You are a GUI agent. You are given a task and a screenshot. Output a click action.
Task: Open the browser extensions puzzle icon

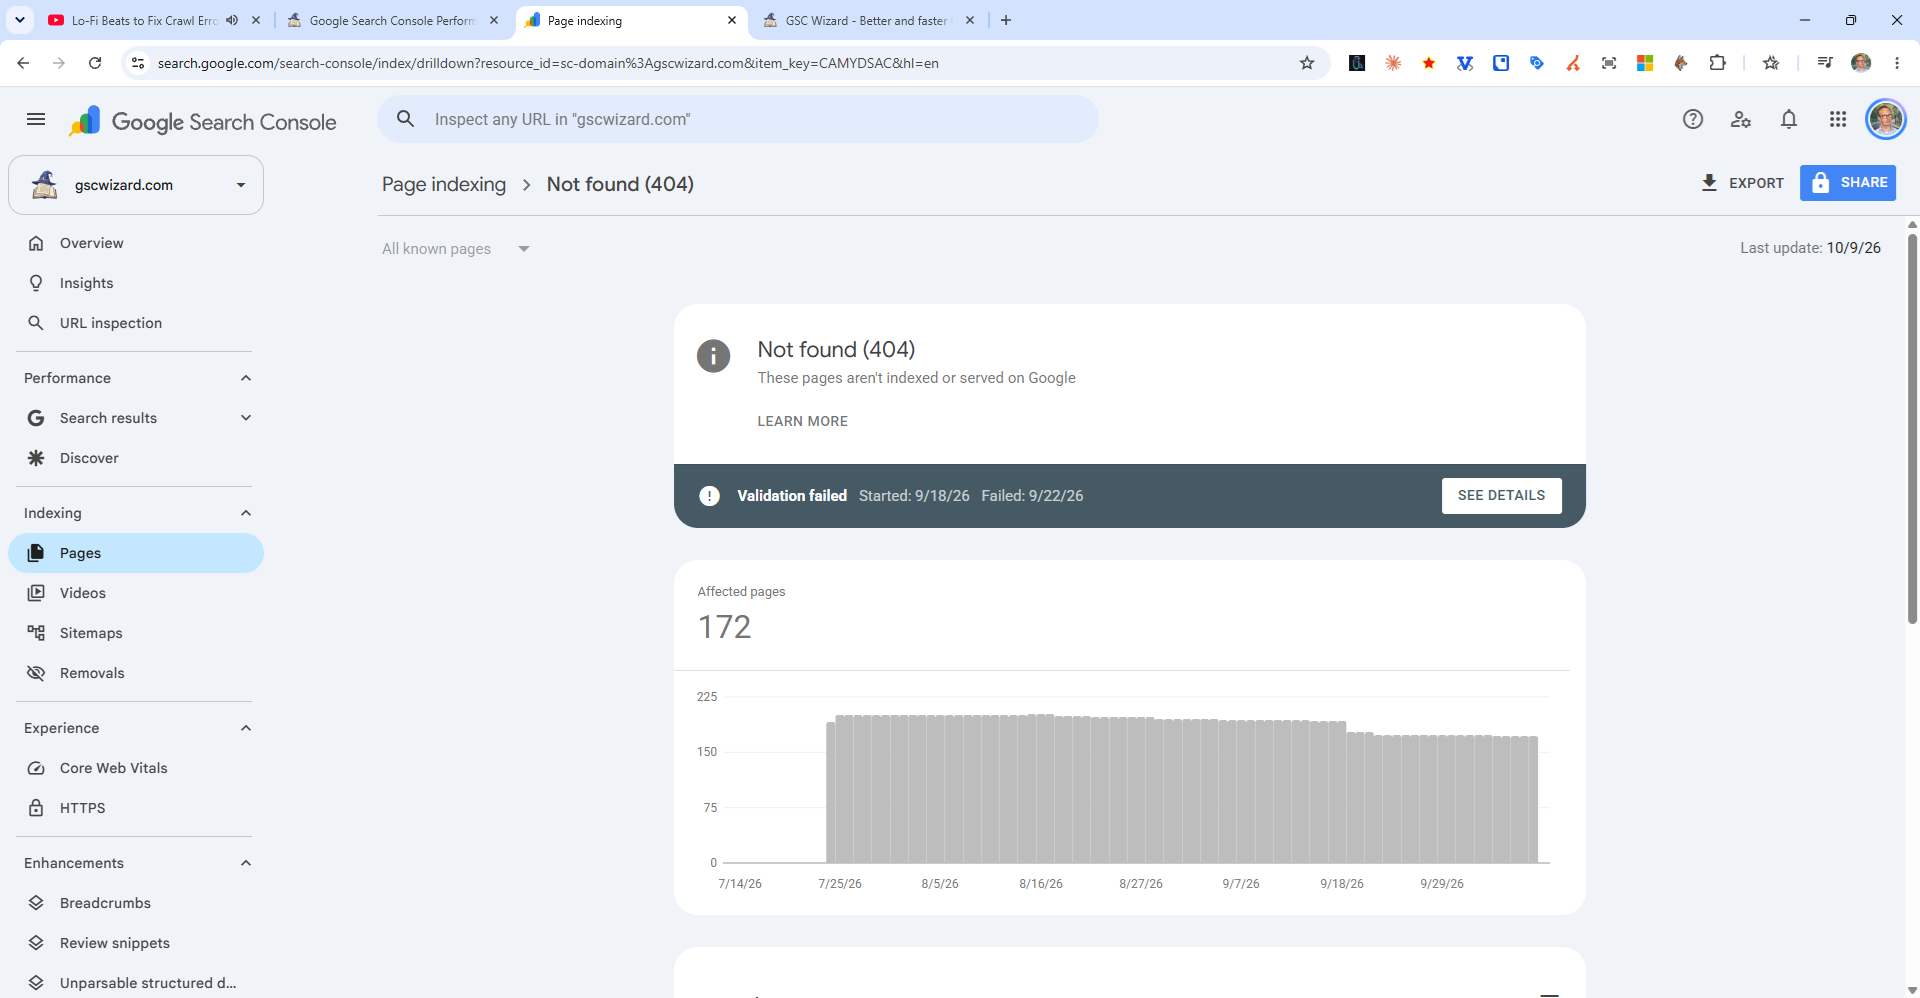click(1717, 63)
